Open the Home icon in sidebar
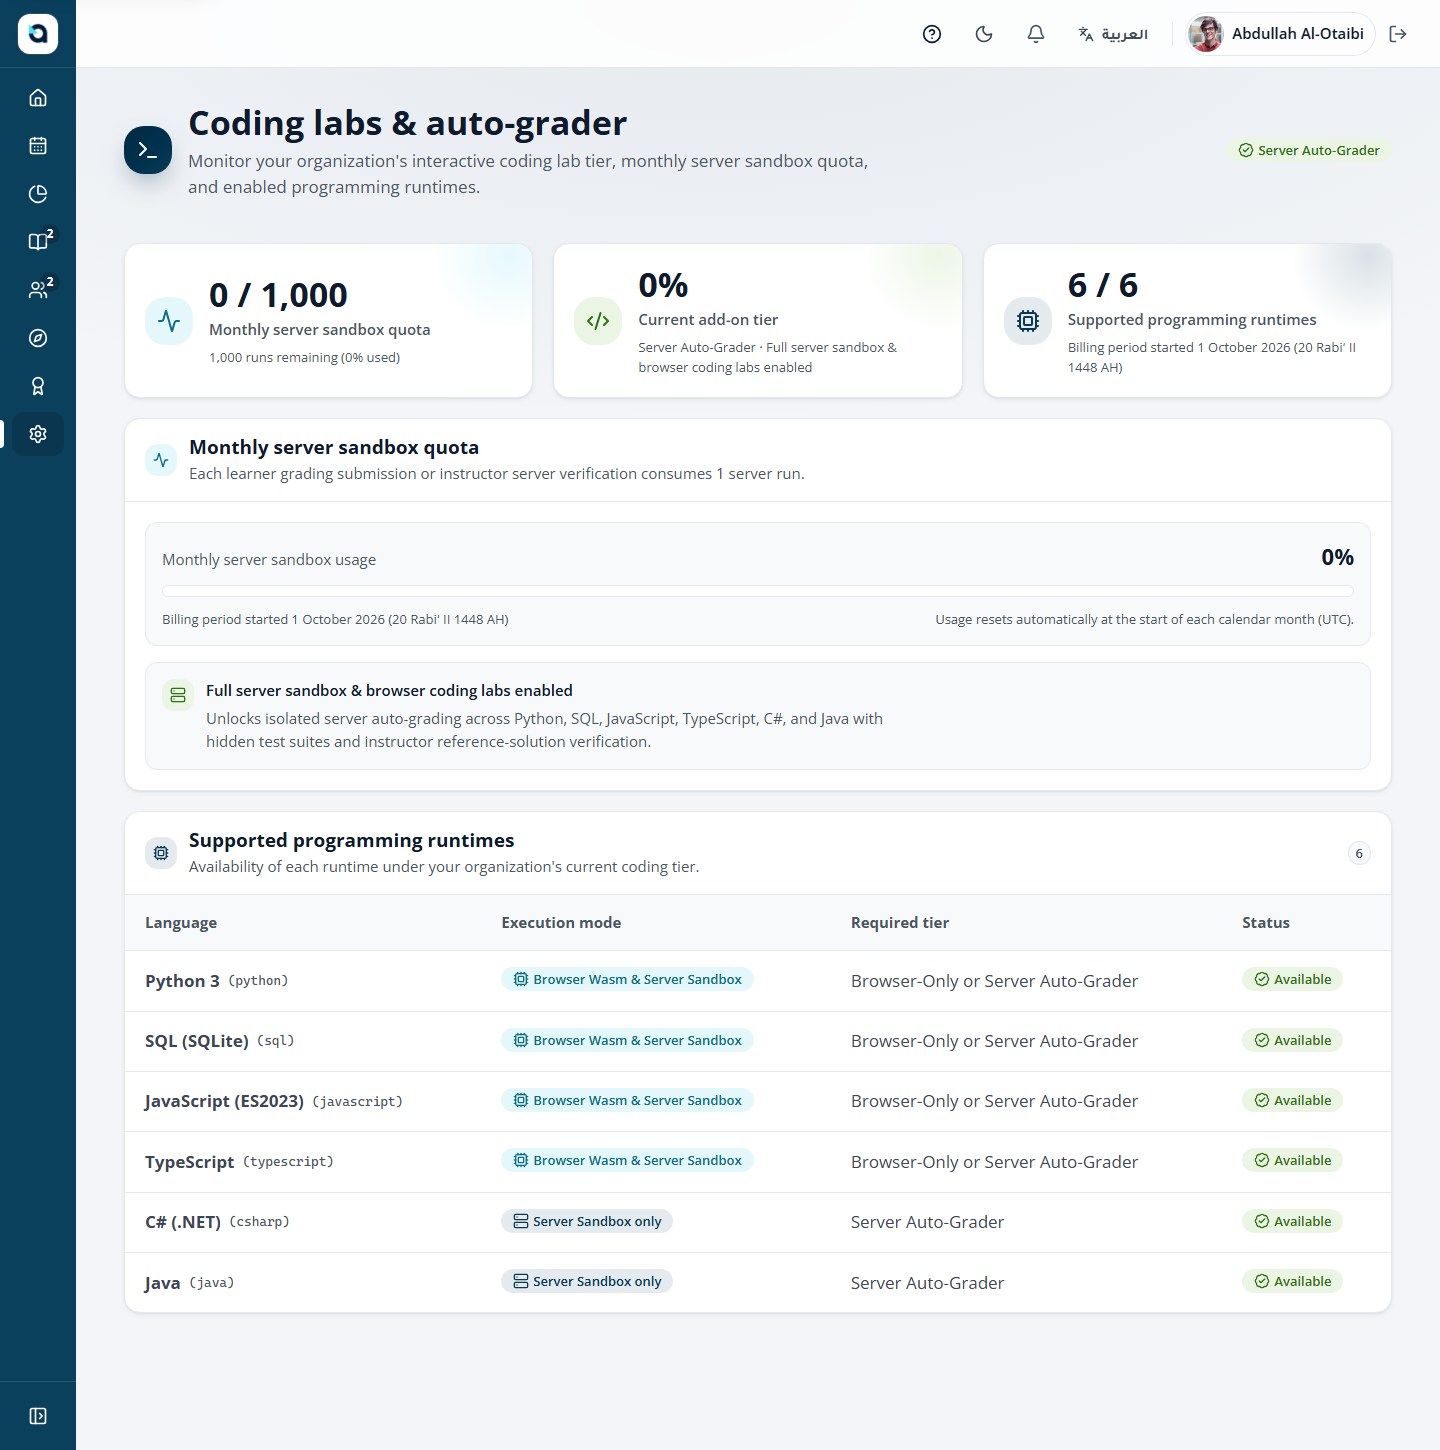 pos(38,97)
